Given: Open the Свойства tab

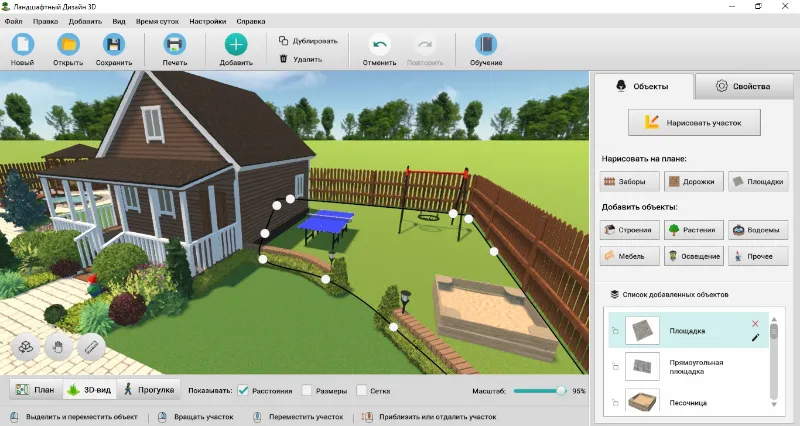Looking at the screenshot, I should [744, 86].
